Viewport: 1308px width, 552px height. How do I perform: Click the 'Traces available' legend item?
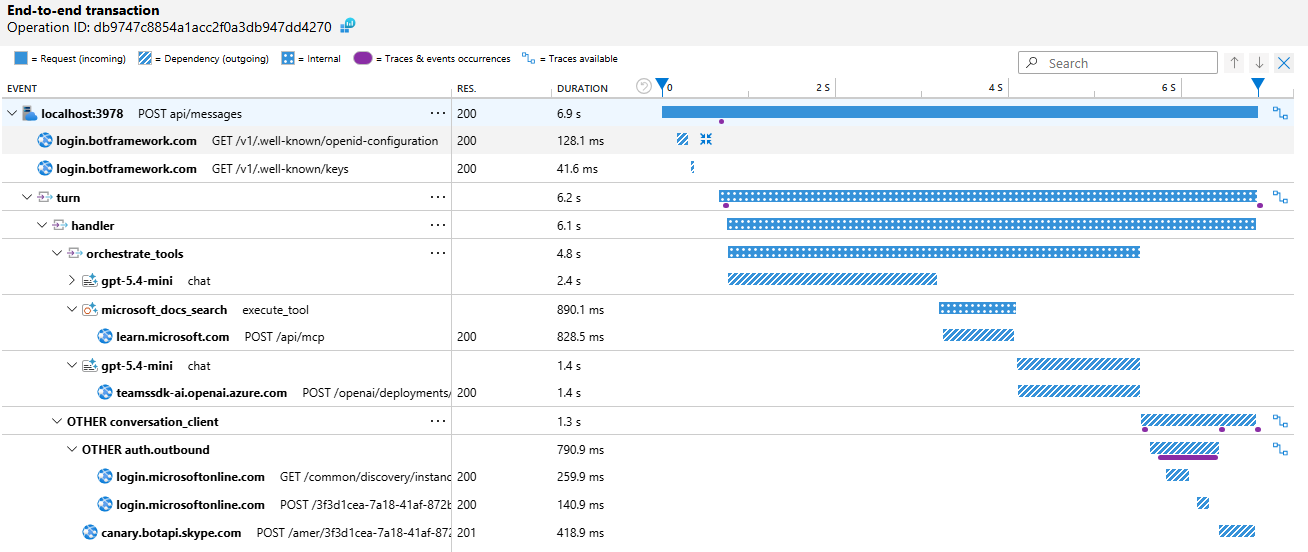point(569,59)
